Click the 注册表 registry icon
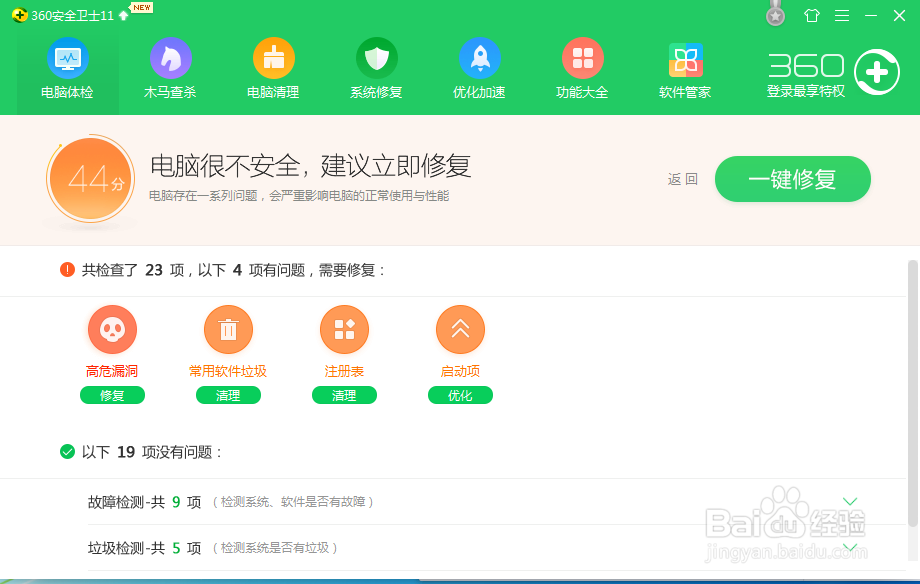 click(x=344, y=329)
